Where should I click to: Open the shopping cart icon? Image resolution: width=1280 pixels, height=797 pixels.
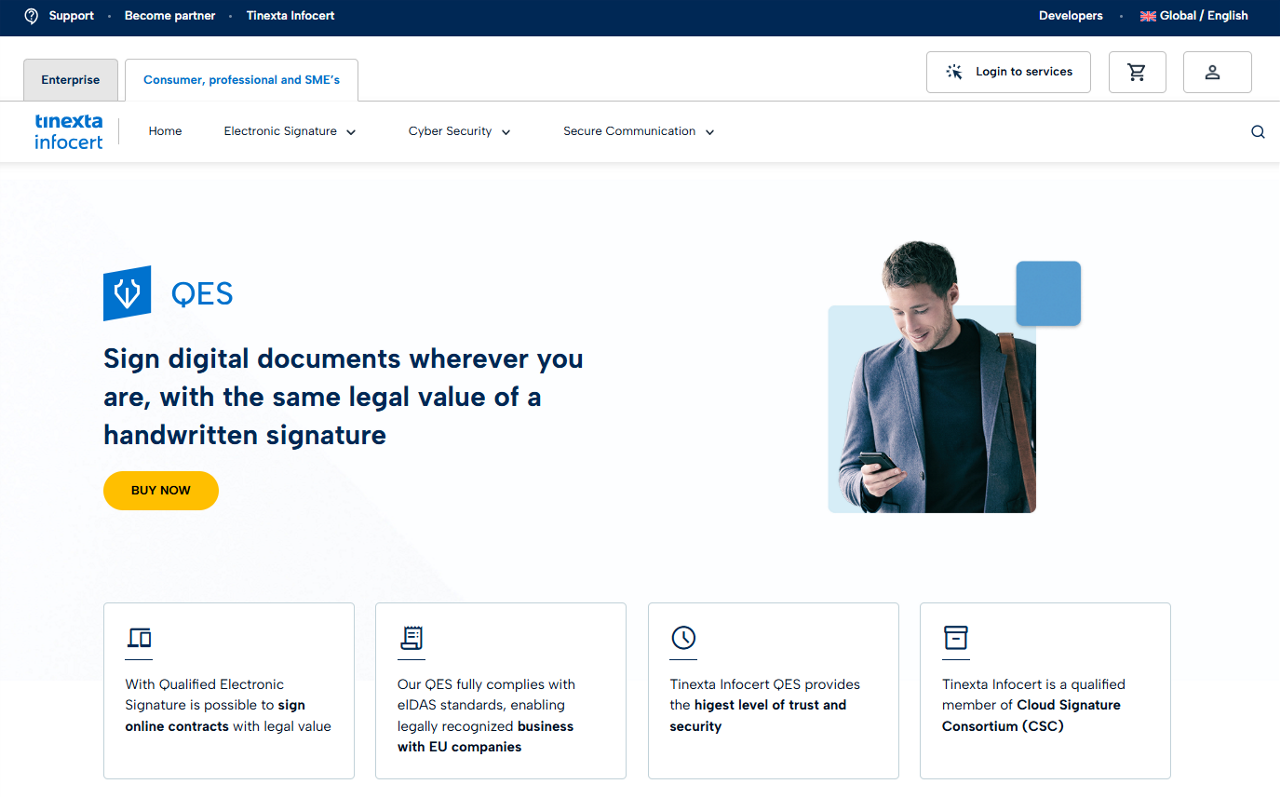tap(1137, 72)
